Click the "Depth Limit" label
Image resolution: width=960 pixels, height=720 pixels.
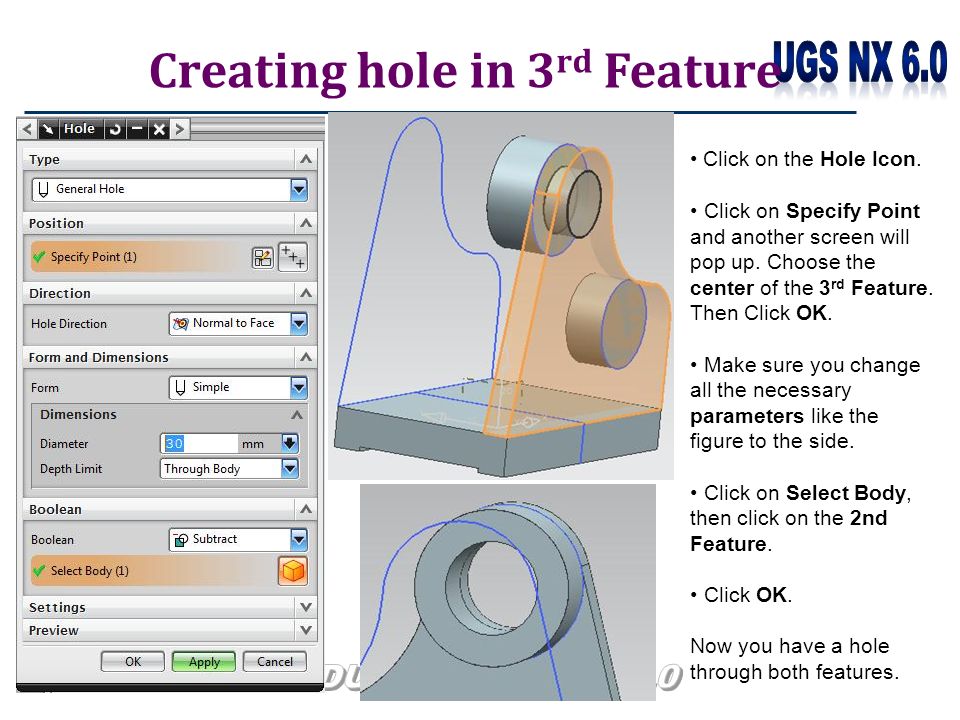(x=71, y=469)
